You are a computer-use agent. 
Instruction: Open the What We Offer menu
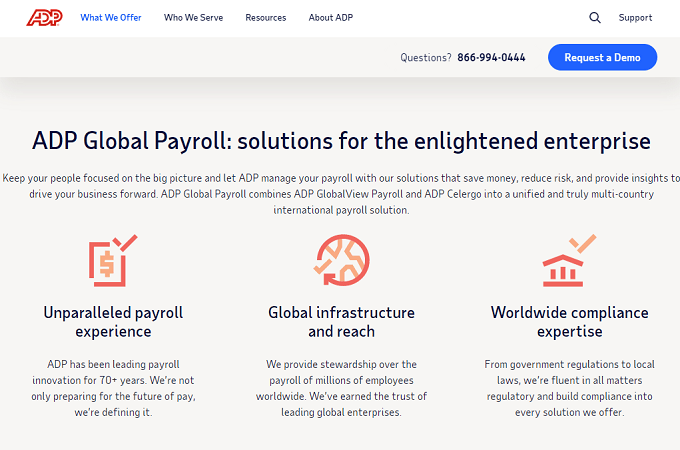click(111, 18)
